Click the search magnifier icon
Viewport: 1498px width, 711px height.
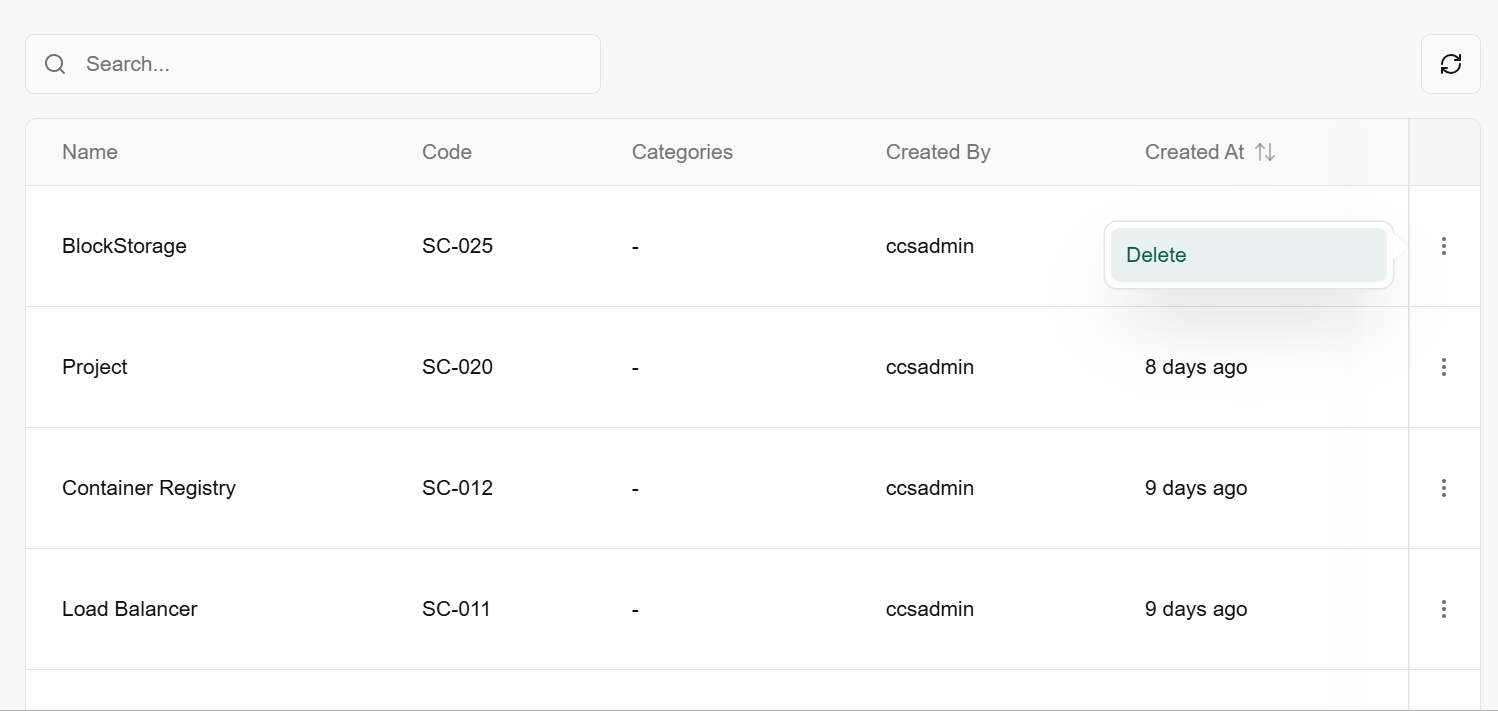click(x=56, y=64)
